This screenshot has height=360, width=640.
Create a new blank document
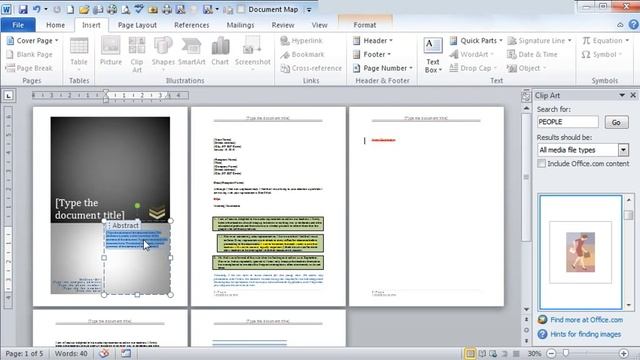[70, 9]
